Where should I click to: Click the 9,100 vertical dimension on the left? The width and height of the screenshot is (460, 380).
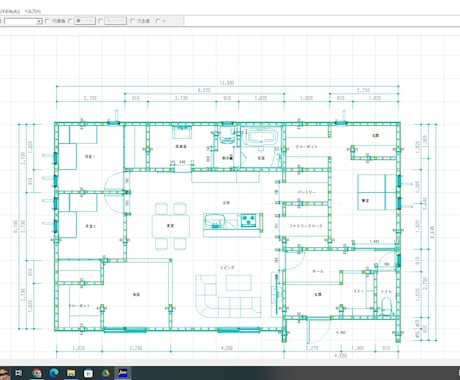15,226
